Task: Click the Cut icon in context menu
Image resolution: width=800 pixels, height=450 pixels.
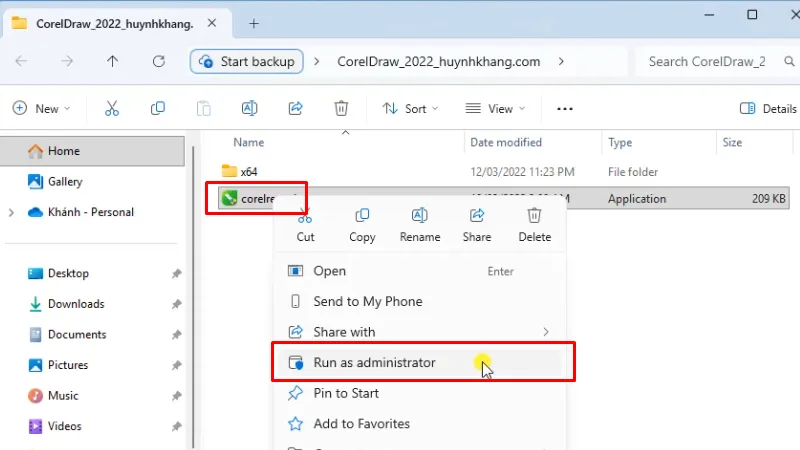Action: [306, 216]
